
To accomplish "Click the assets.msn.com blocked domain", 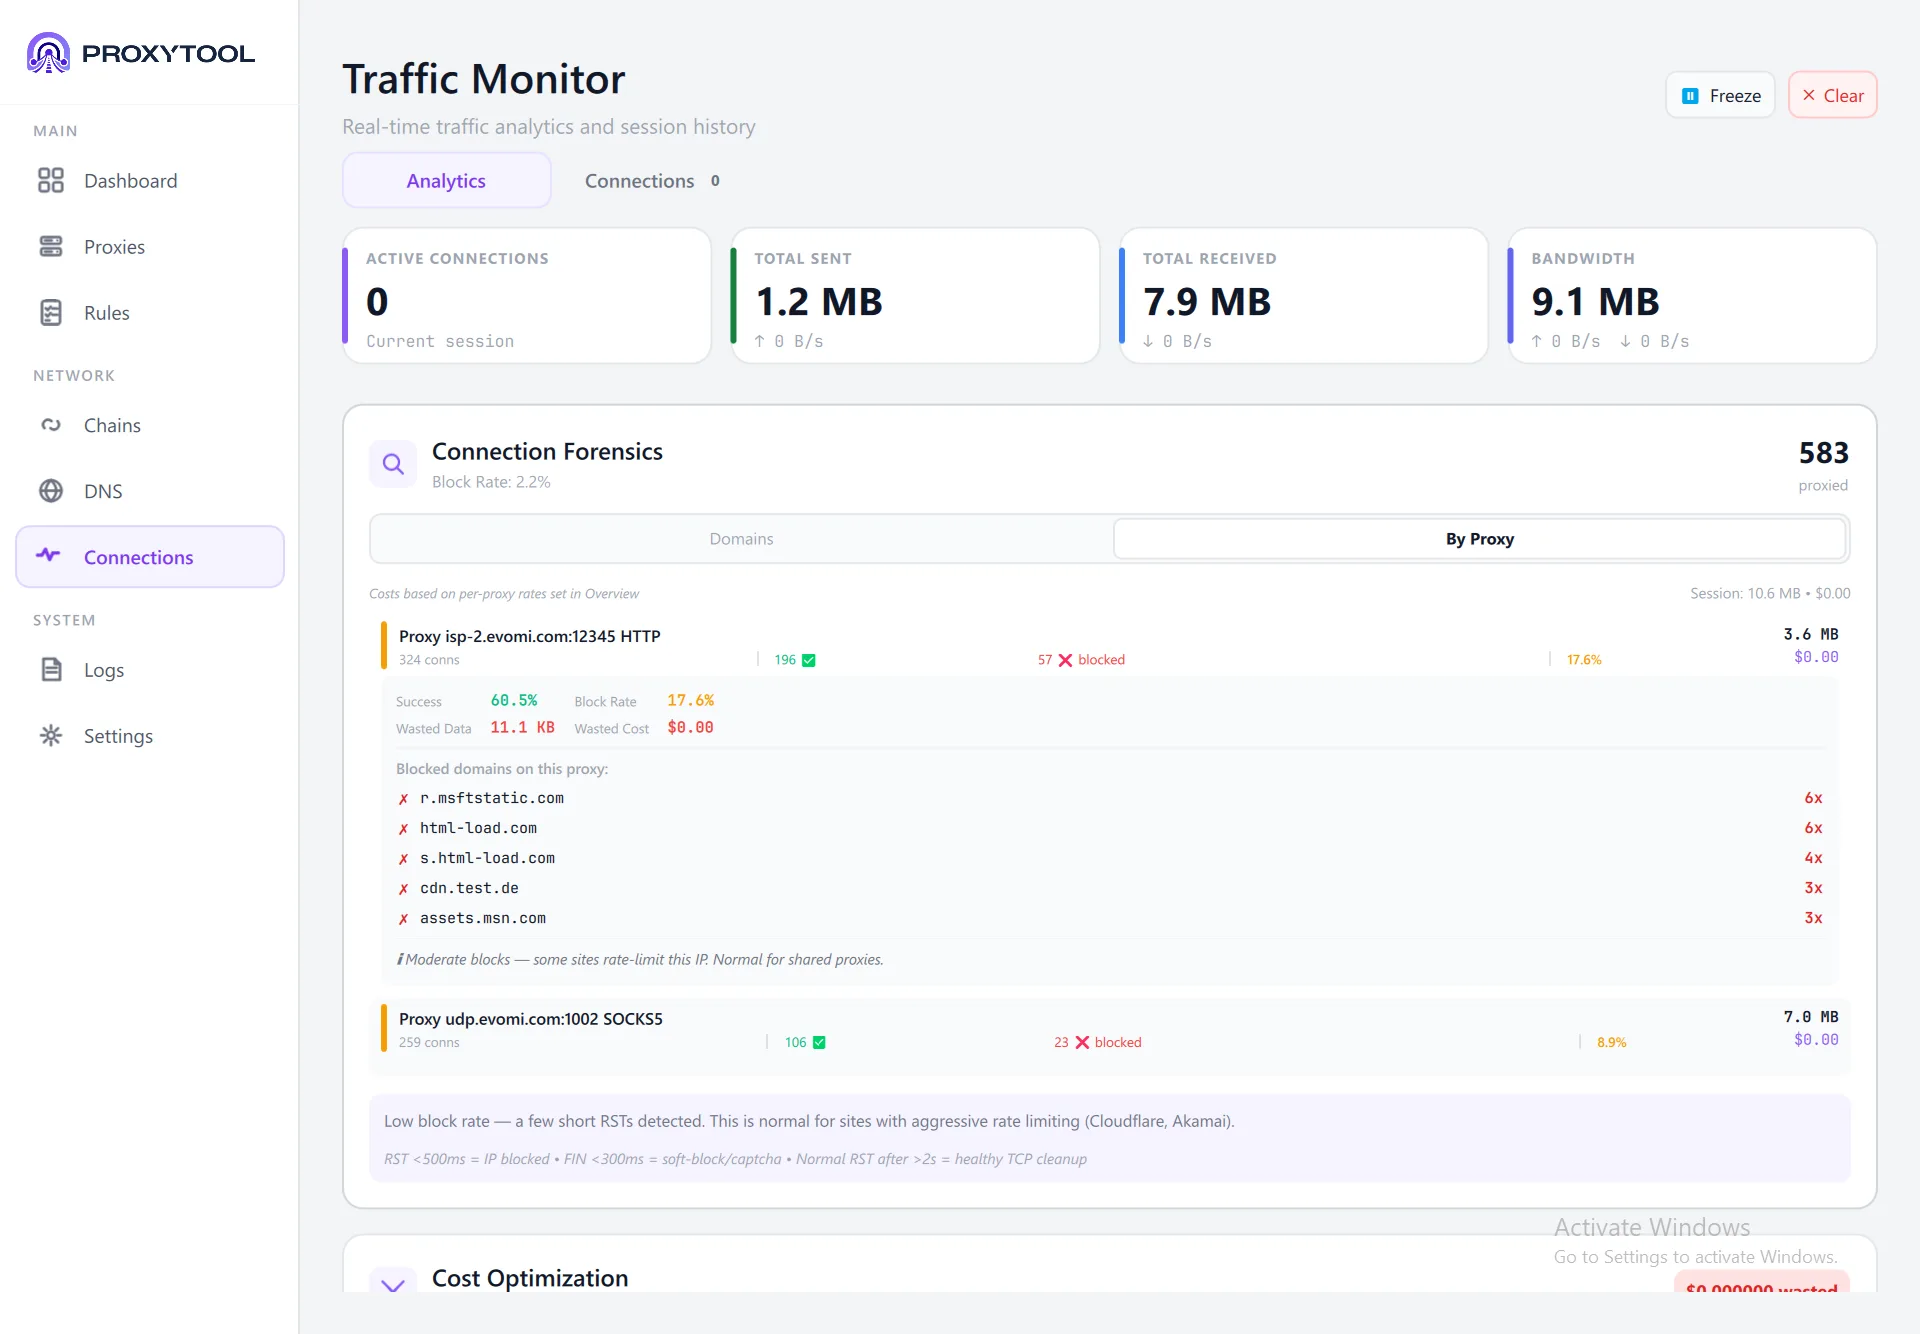I will pyautogui.click(x=482, y=918).
